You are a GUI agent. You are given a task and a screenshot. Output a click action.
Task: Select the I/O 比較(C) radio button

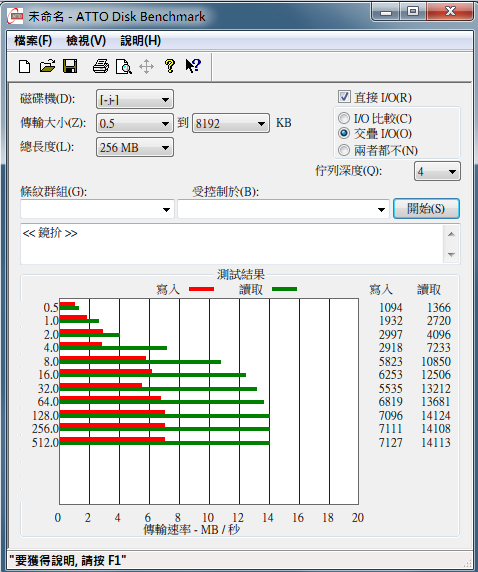coord(344,118)
